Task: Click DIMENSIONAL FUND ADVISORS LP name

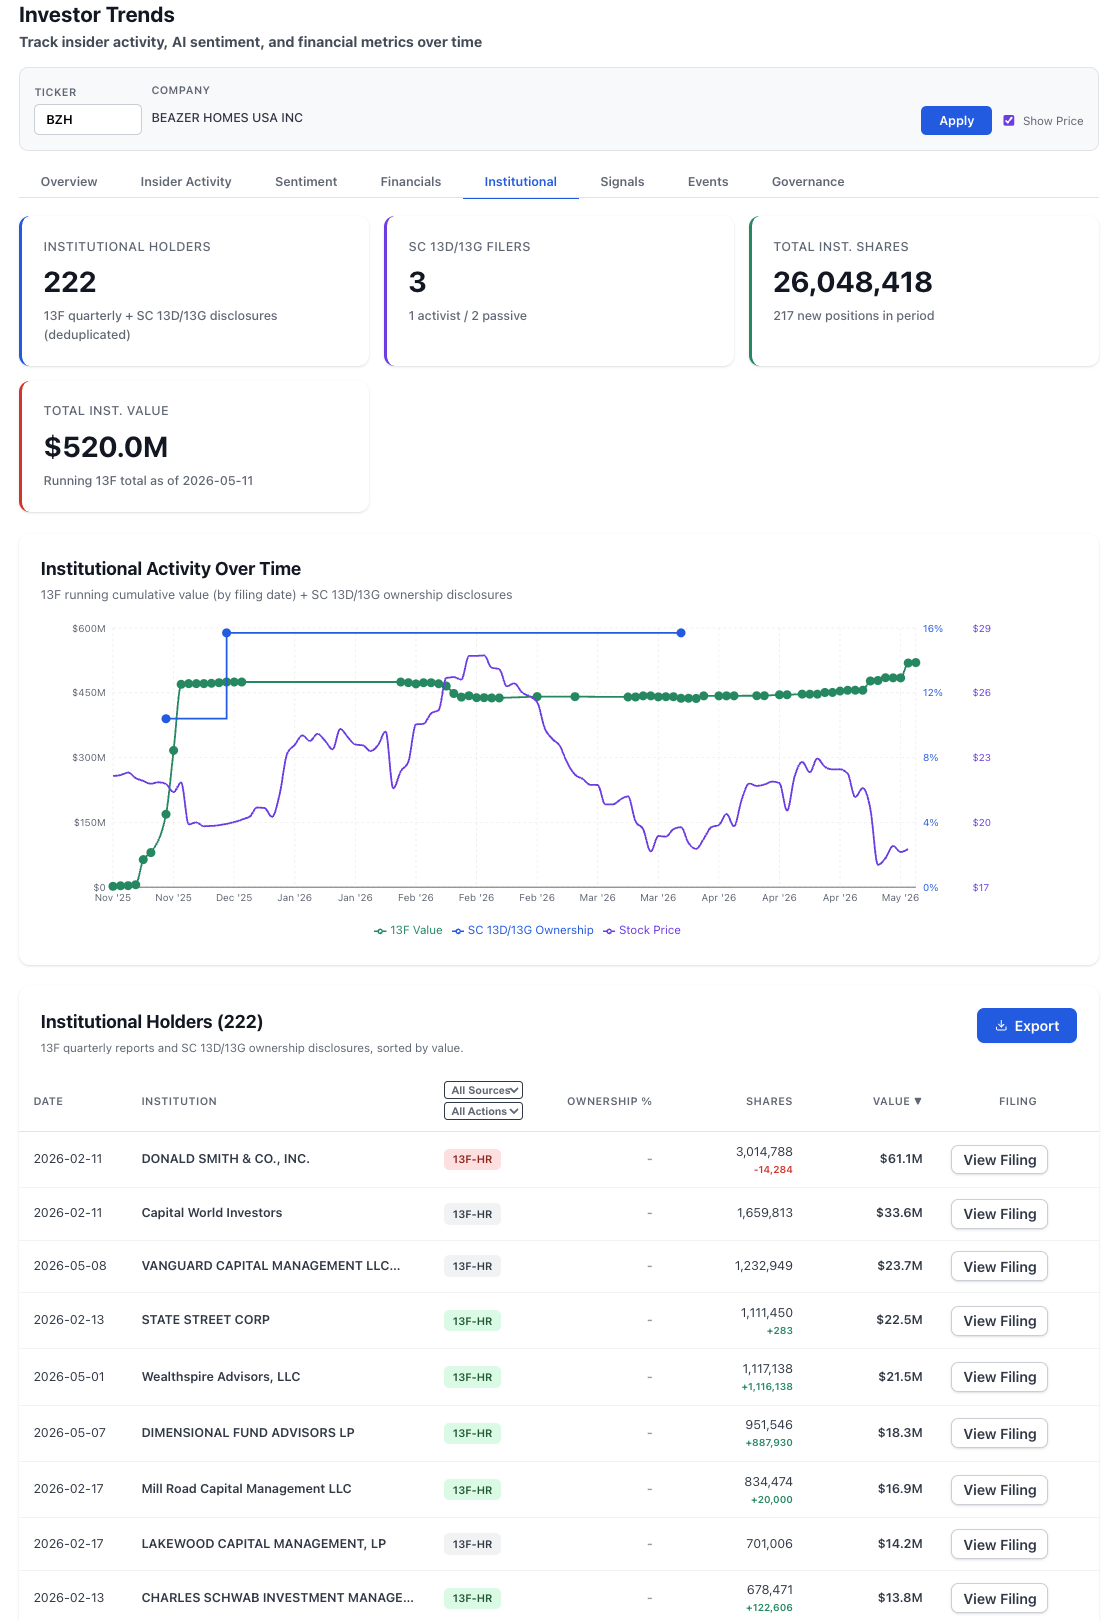Action: (248, 1433)
